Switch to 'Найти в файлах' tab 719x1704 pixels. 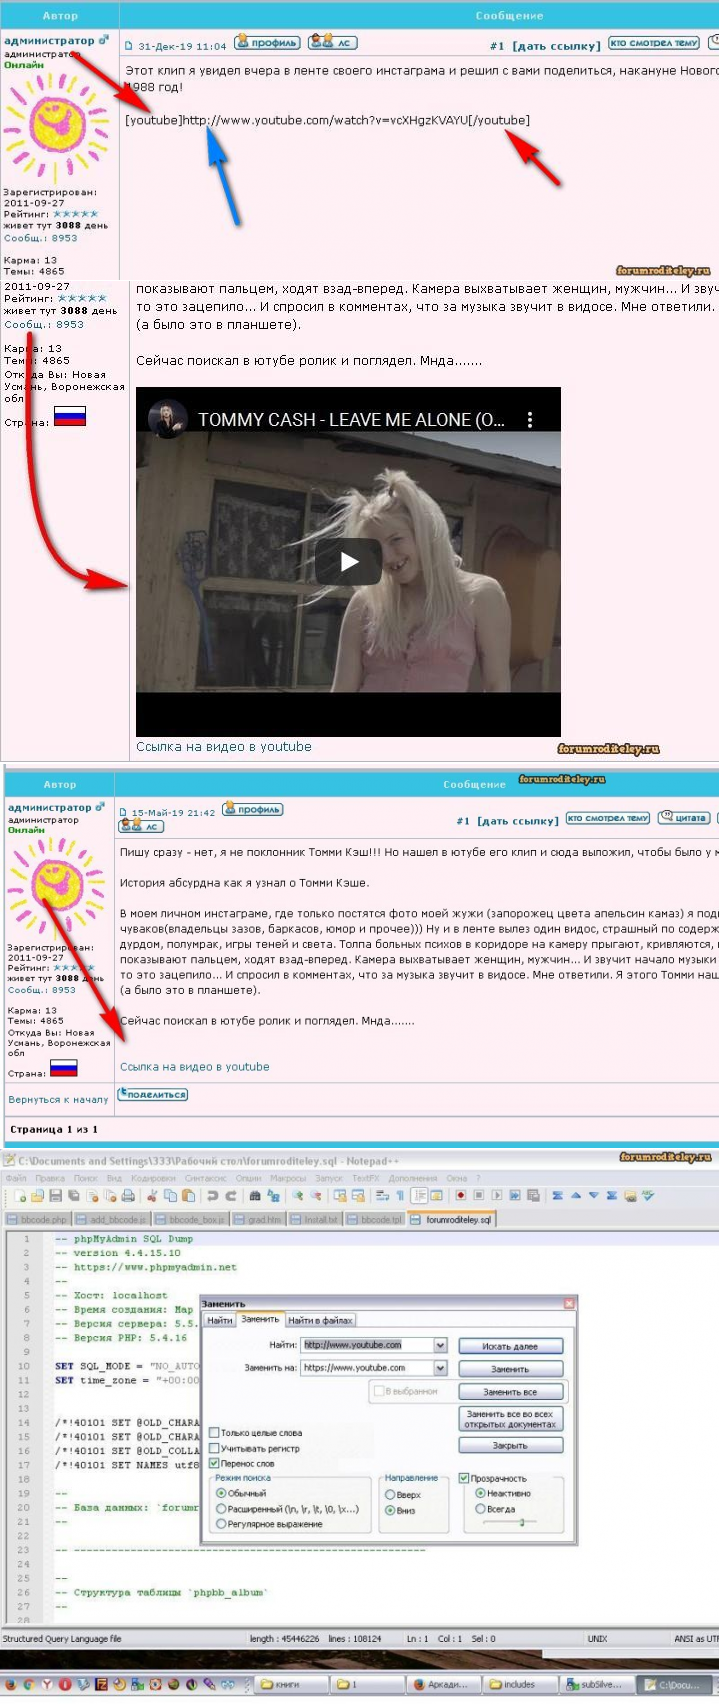coord(321,1320)
